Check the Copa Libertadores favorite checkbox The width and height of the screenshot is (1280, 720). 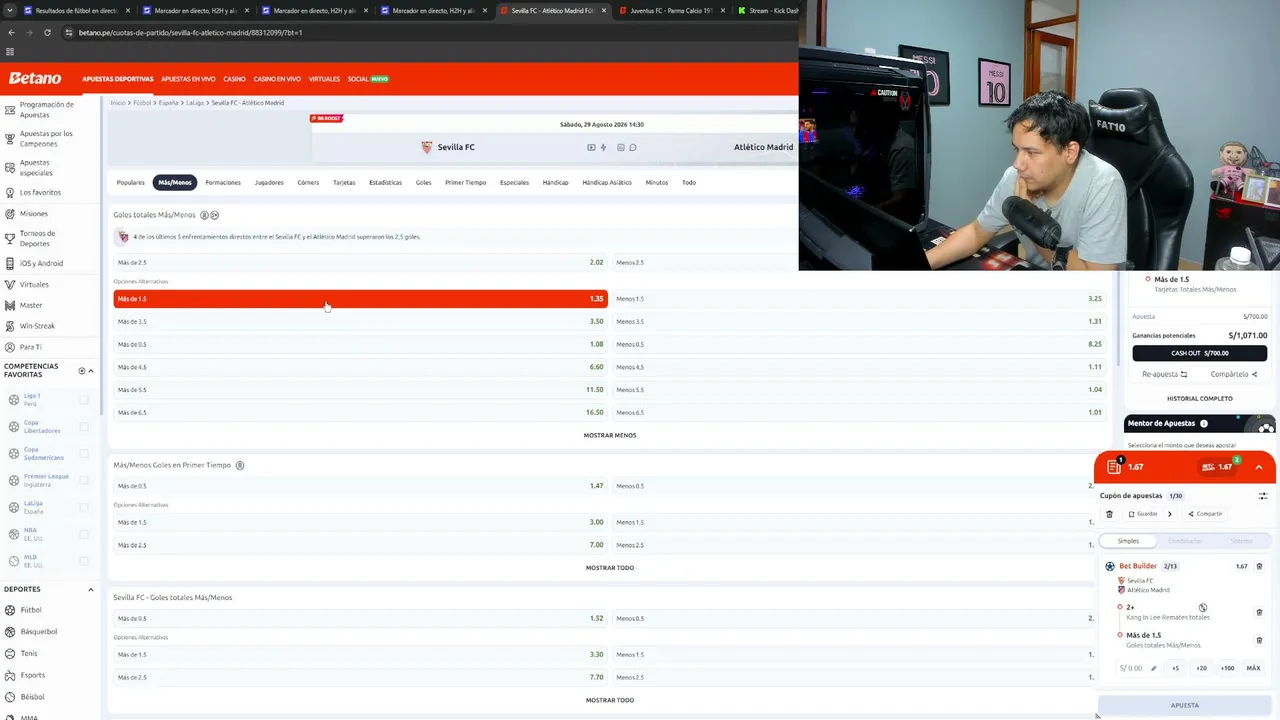[x=84, y=427]
